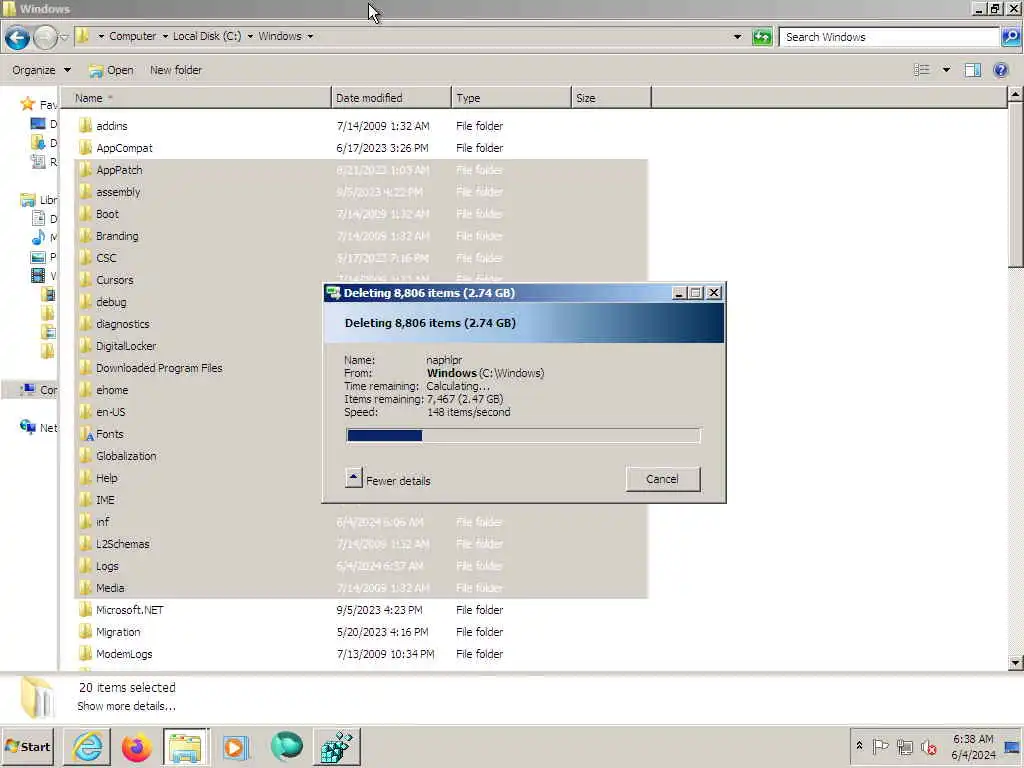
Task: Click New folder in the toolbar
Action: coord(176,70)
